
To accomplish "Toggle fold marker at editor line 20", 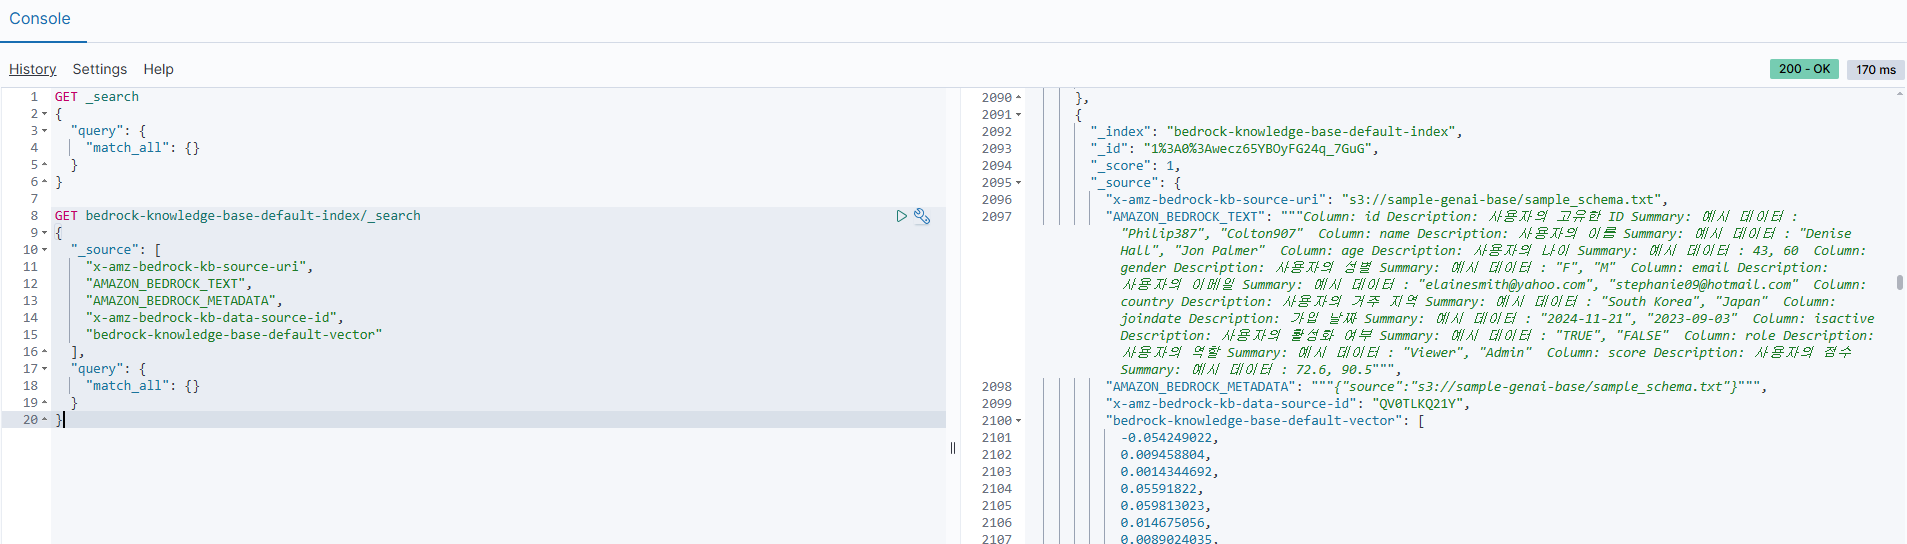I will click(44, 420).
